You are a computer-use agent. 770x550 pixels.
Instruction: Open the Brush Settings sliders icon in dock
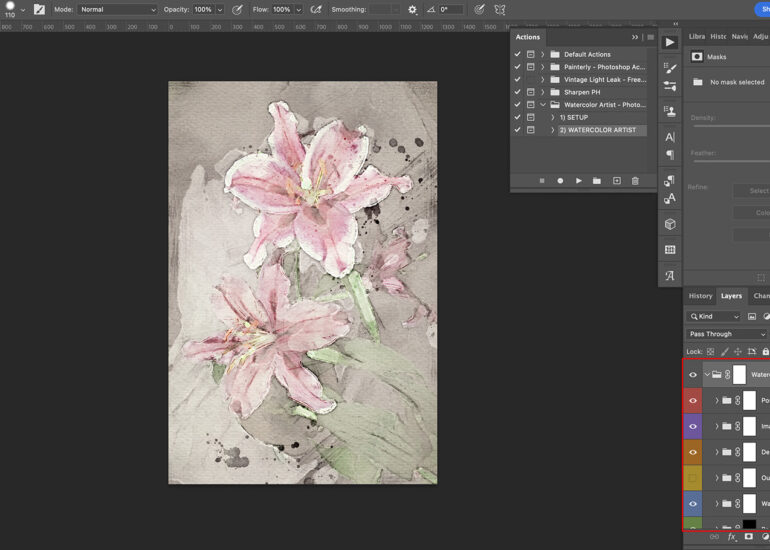coord(670,86)
